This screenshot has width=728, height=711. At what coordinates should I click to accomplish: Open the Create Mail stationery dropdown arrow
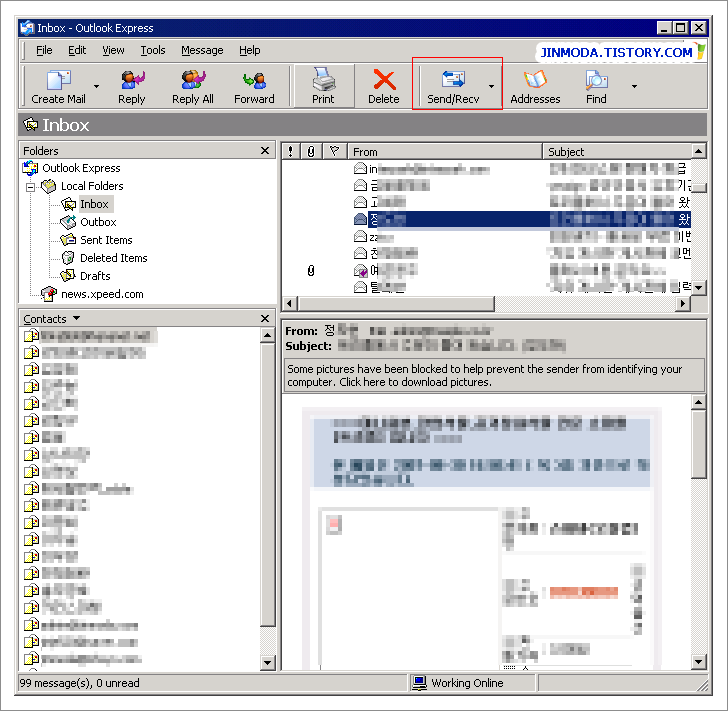[x=97, y=86]
